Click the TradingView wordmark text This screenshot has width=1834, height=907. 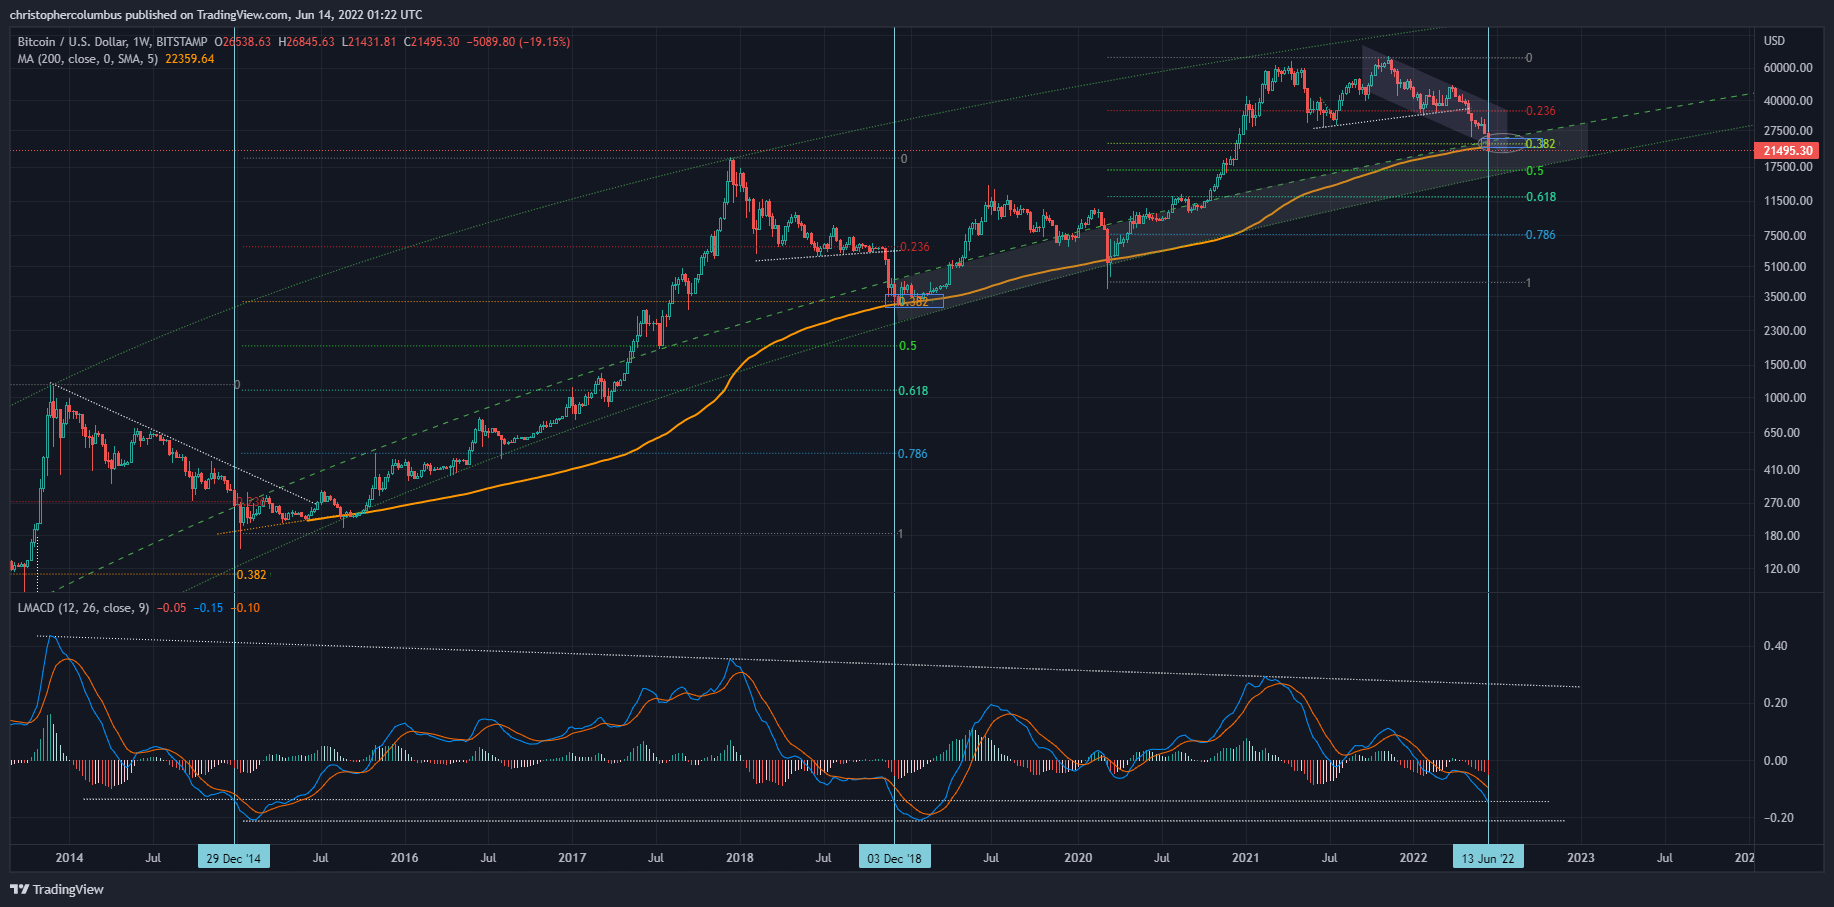pos(68,889)
